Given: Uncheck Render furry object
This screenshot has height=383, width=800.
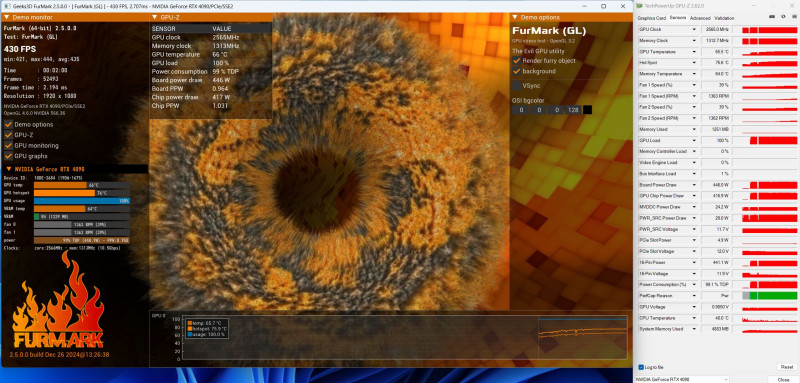Looking at the screenshot, I should pyautogui.click(x=517, y=61).
